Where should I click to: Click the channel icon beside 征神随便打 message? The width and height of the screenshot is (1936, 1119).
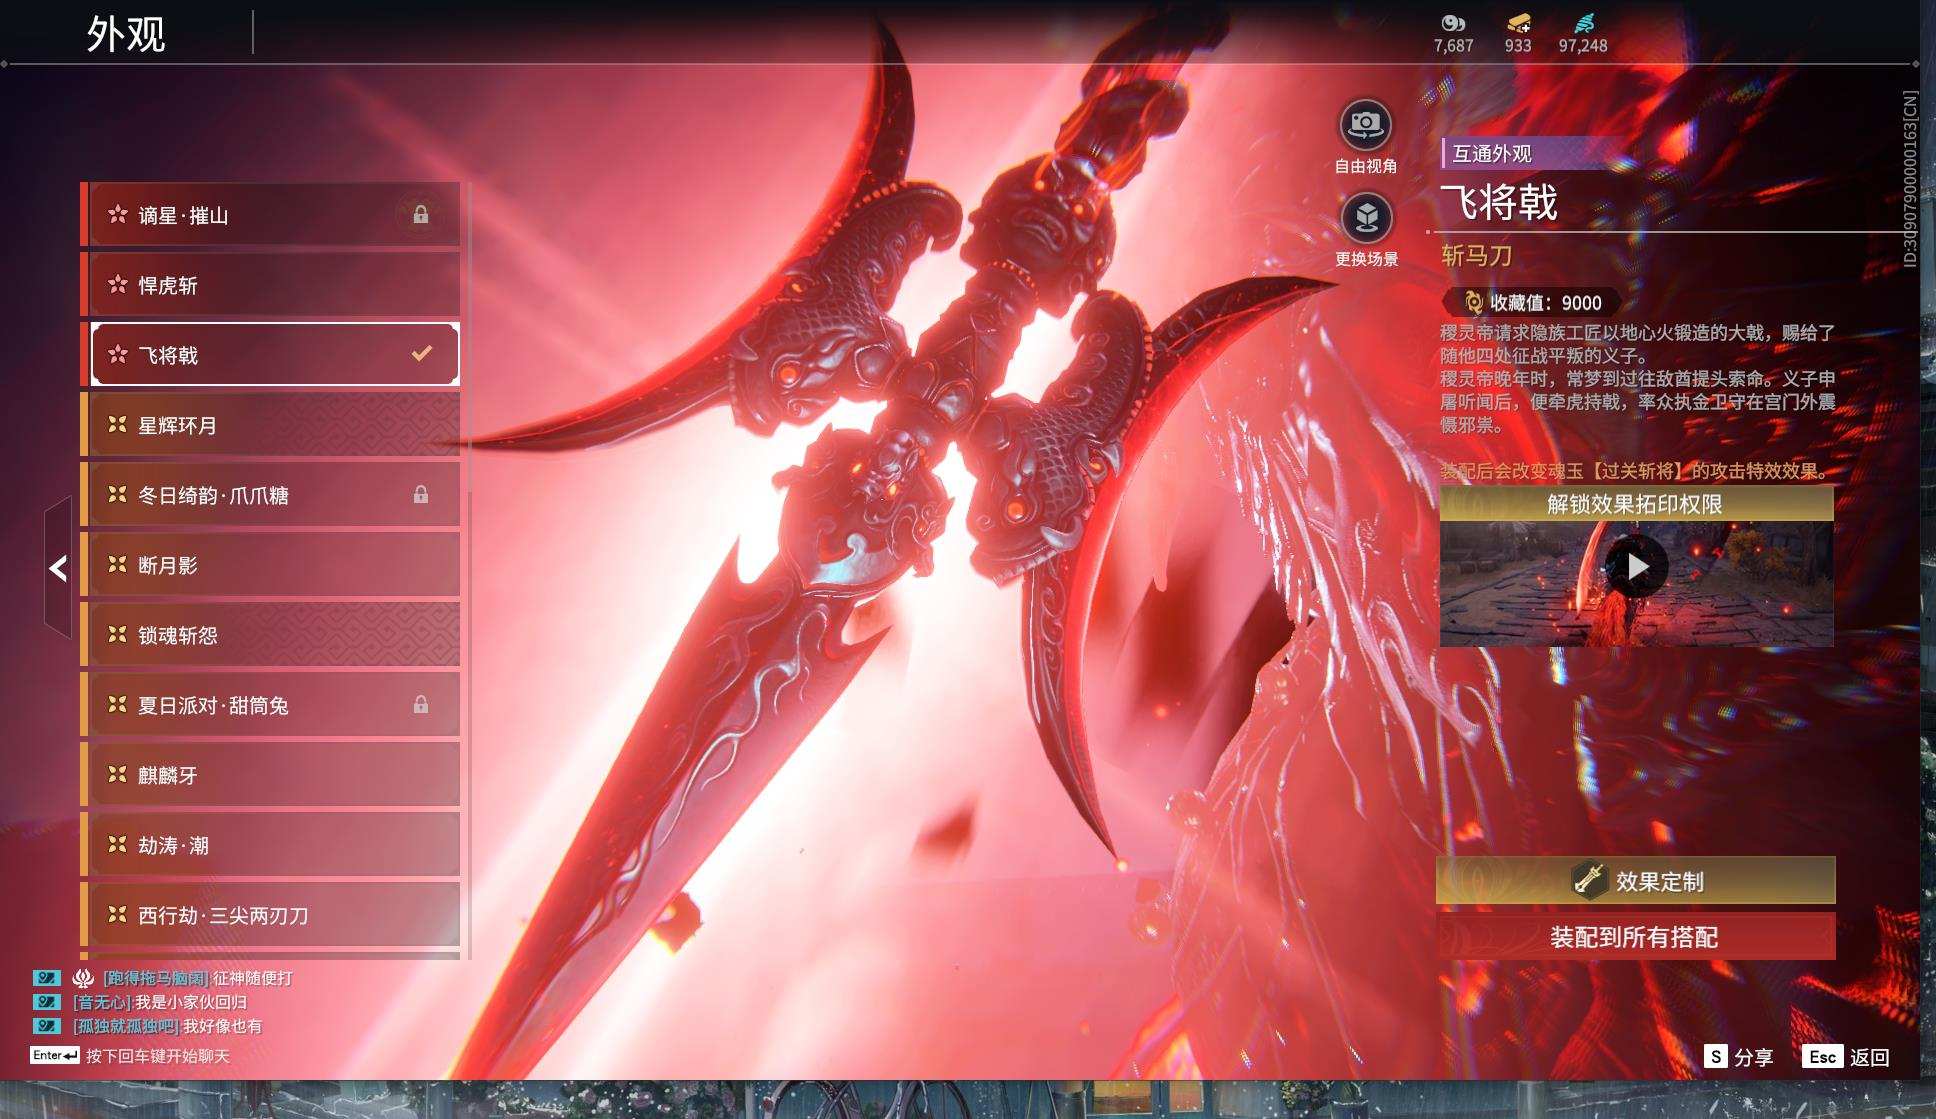pyautogui.click(x=46, y=978)
